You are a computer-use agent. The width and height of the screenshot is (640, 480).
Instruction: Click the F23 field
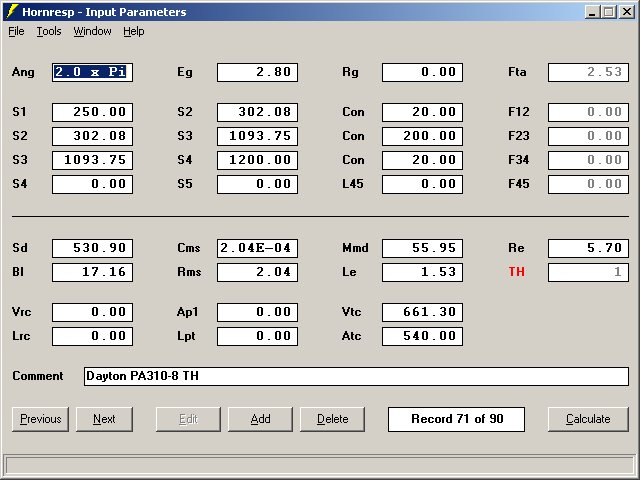coord(588,136)
